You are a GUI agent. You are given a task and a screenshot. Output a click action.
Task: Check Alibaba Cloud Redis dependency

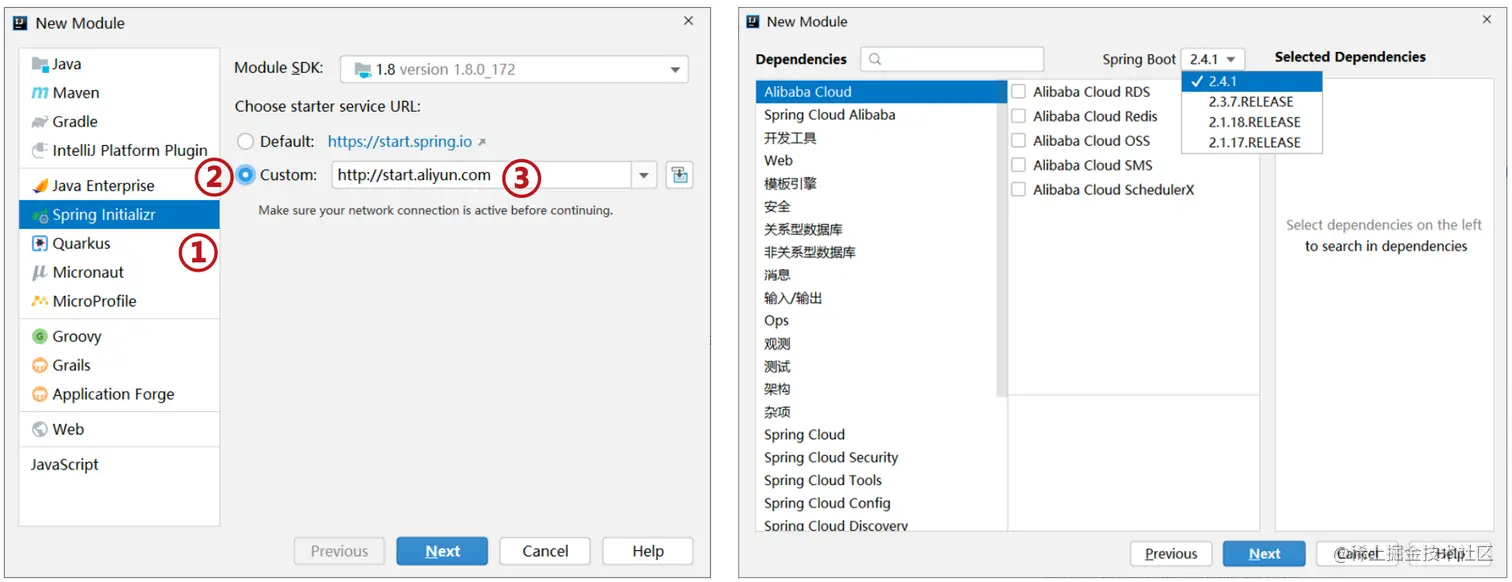[1018, 116]
